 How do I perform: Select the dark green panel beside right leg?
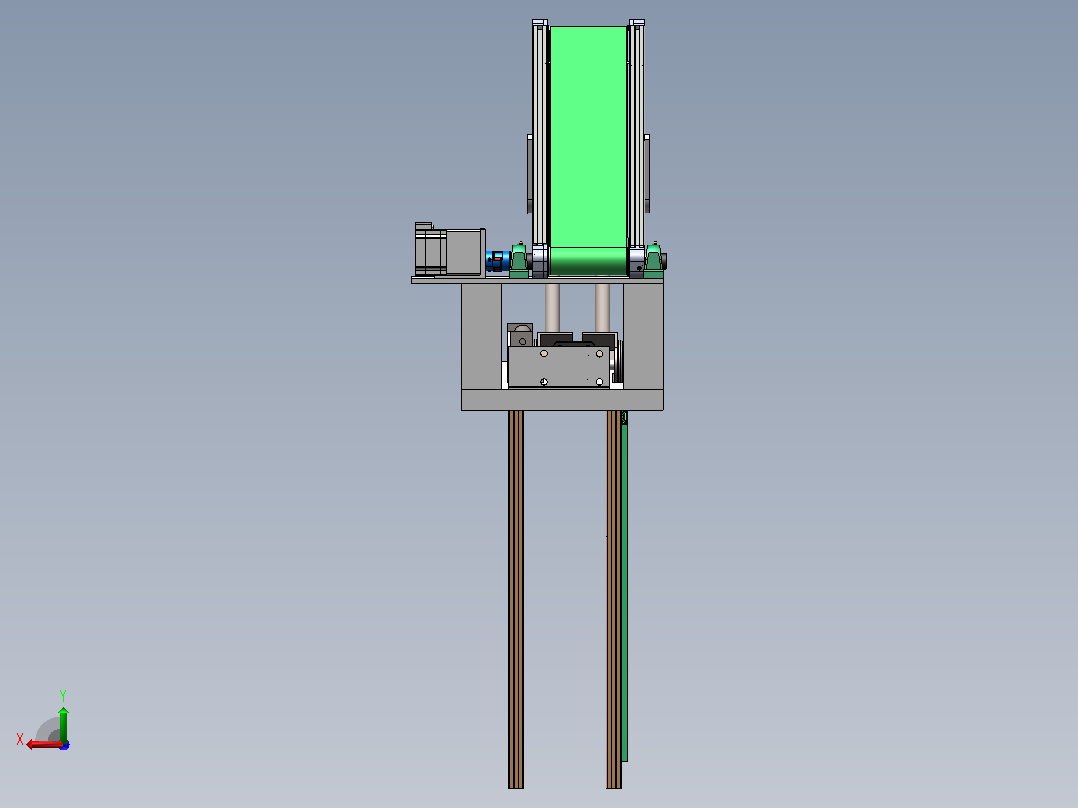point(625,588)
